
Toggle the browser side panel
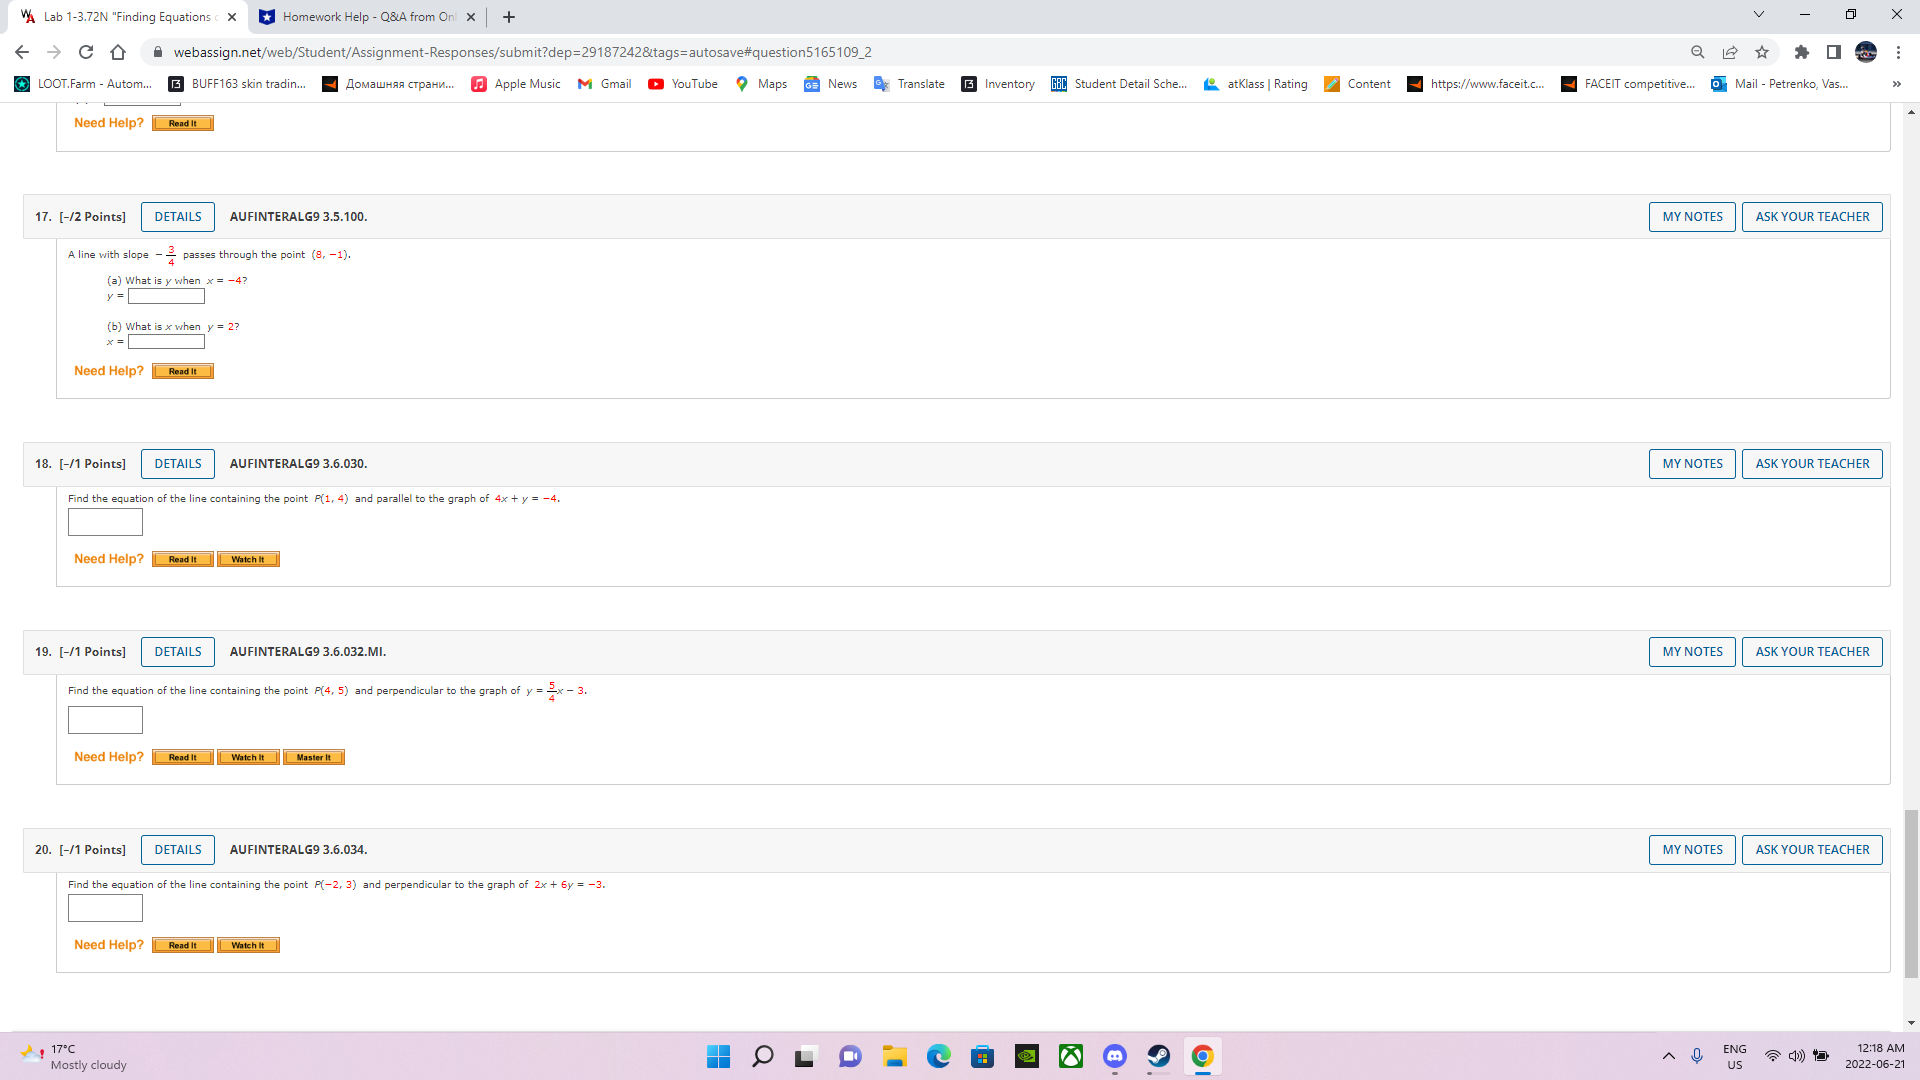1833,52
